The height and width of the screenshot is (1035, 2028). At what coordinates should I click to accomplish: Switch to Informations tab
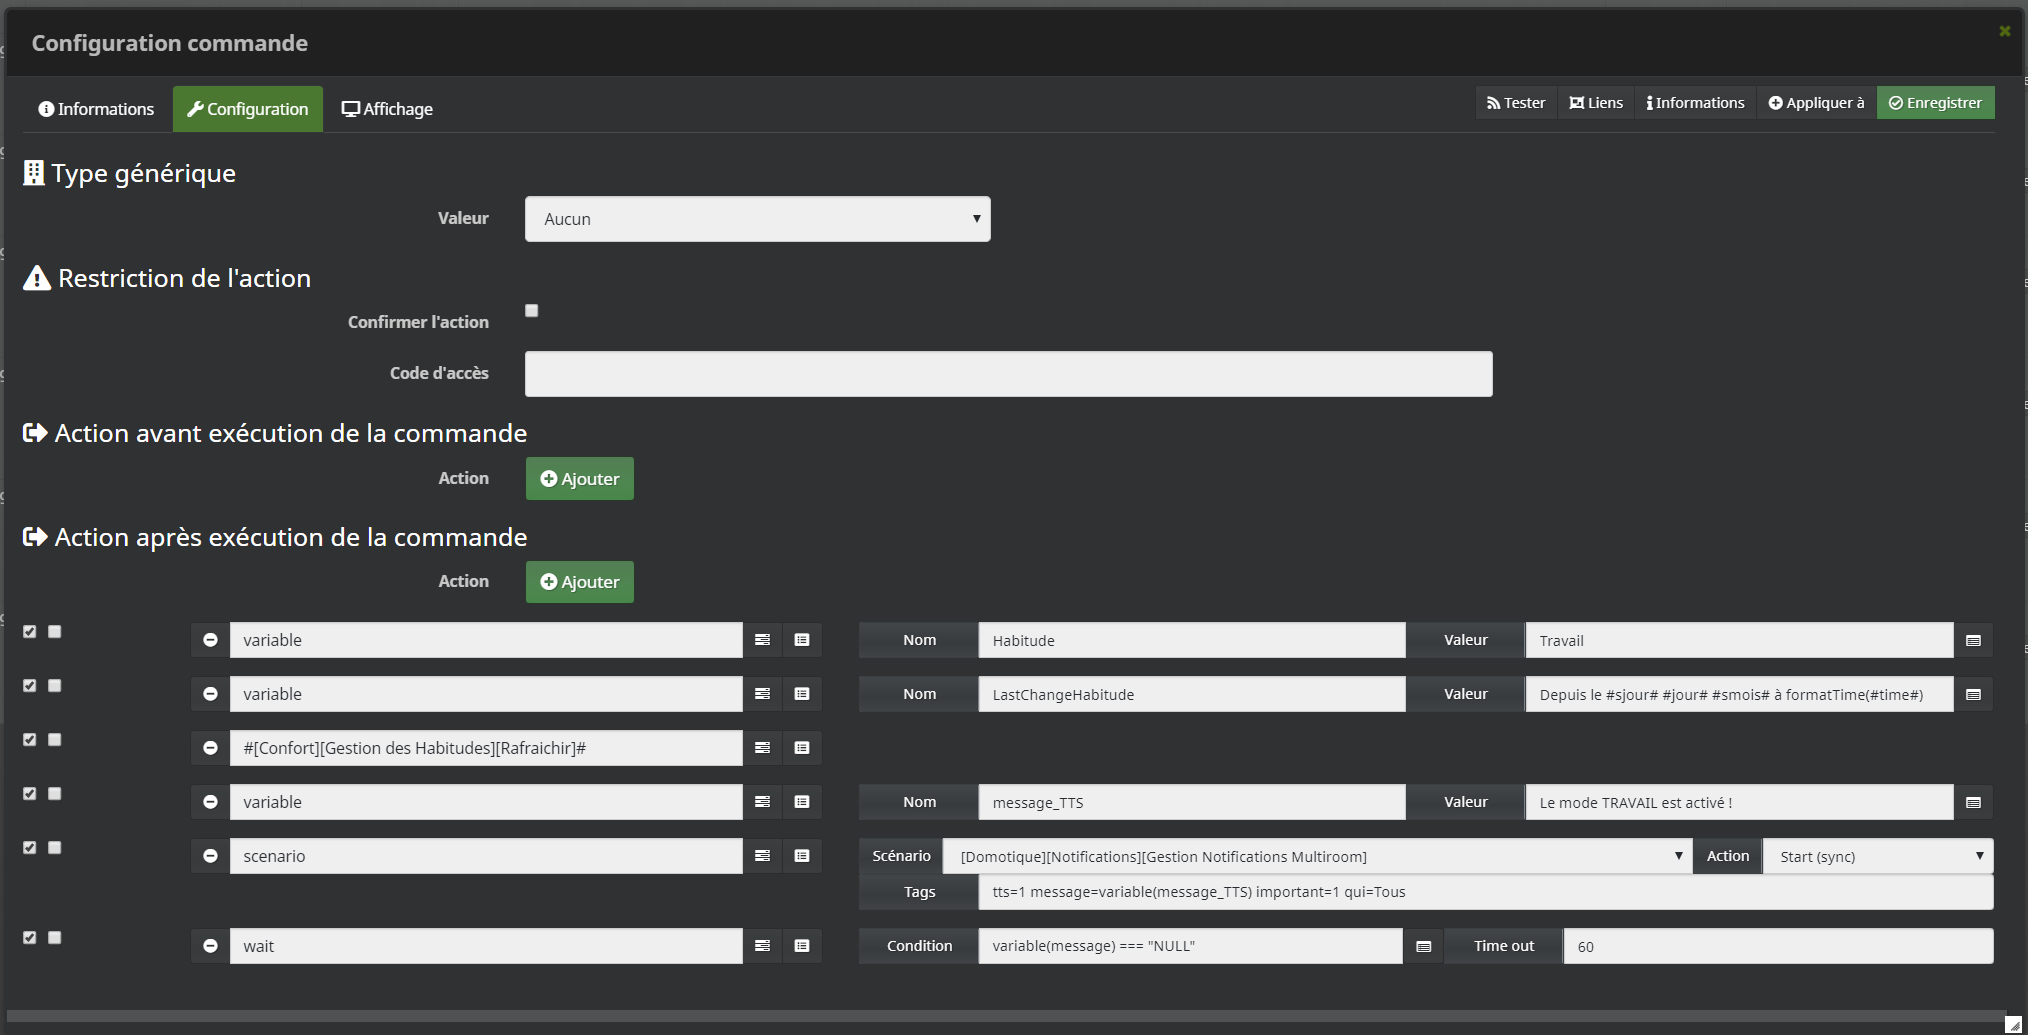pos(96,109)
